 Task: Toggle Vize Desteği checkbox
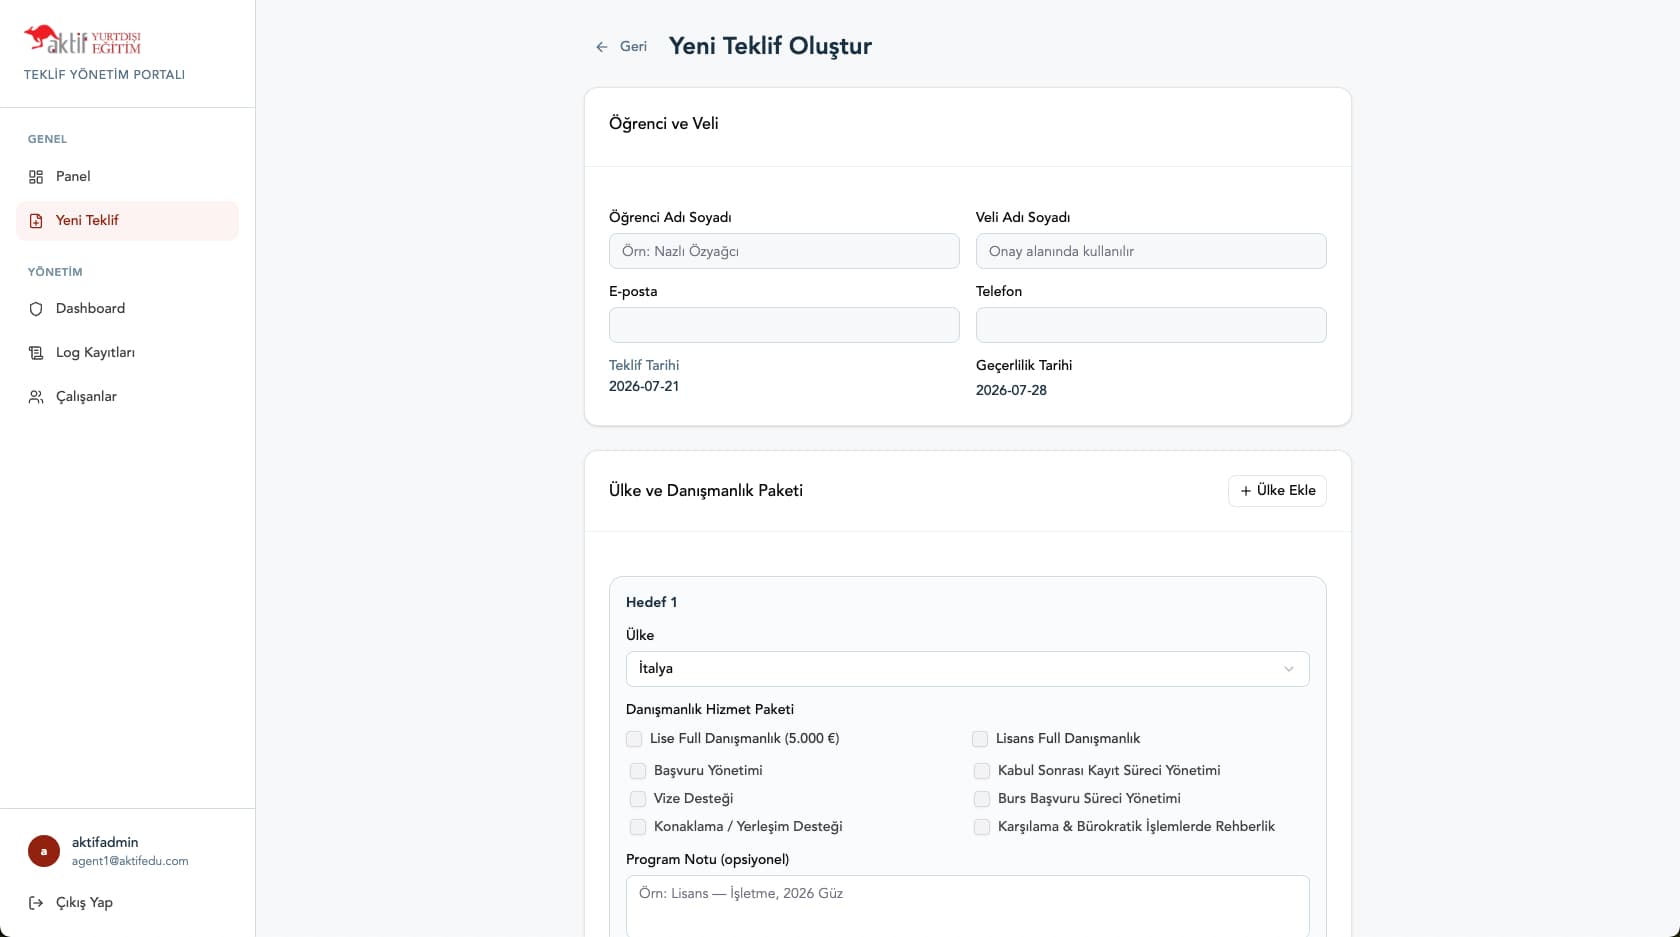tap(638, 799)
